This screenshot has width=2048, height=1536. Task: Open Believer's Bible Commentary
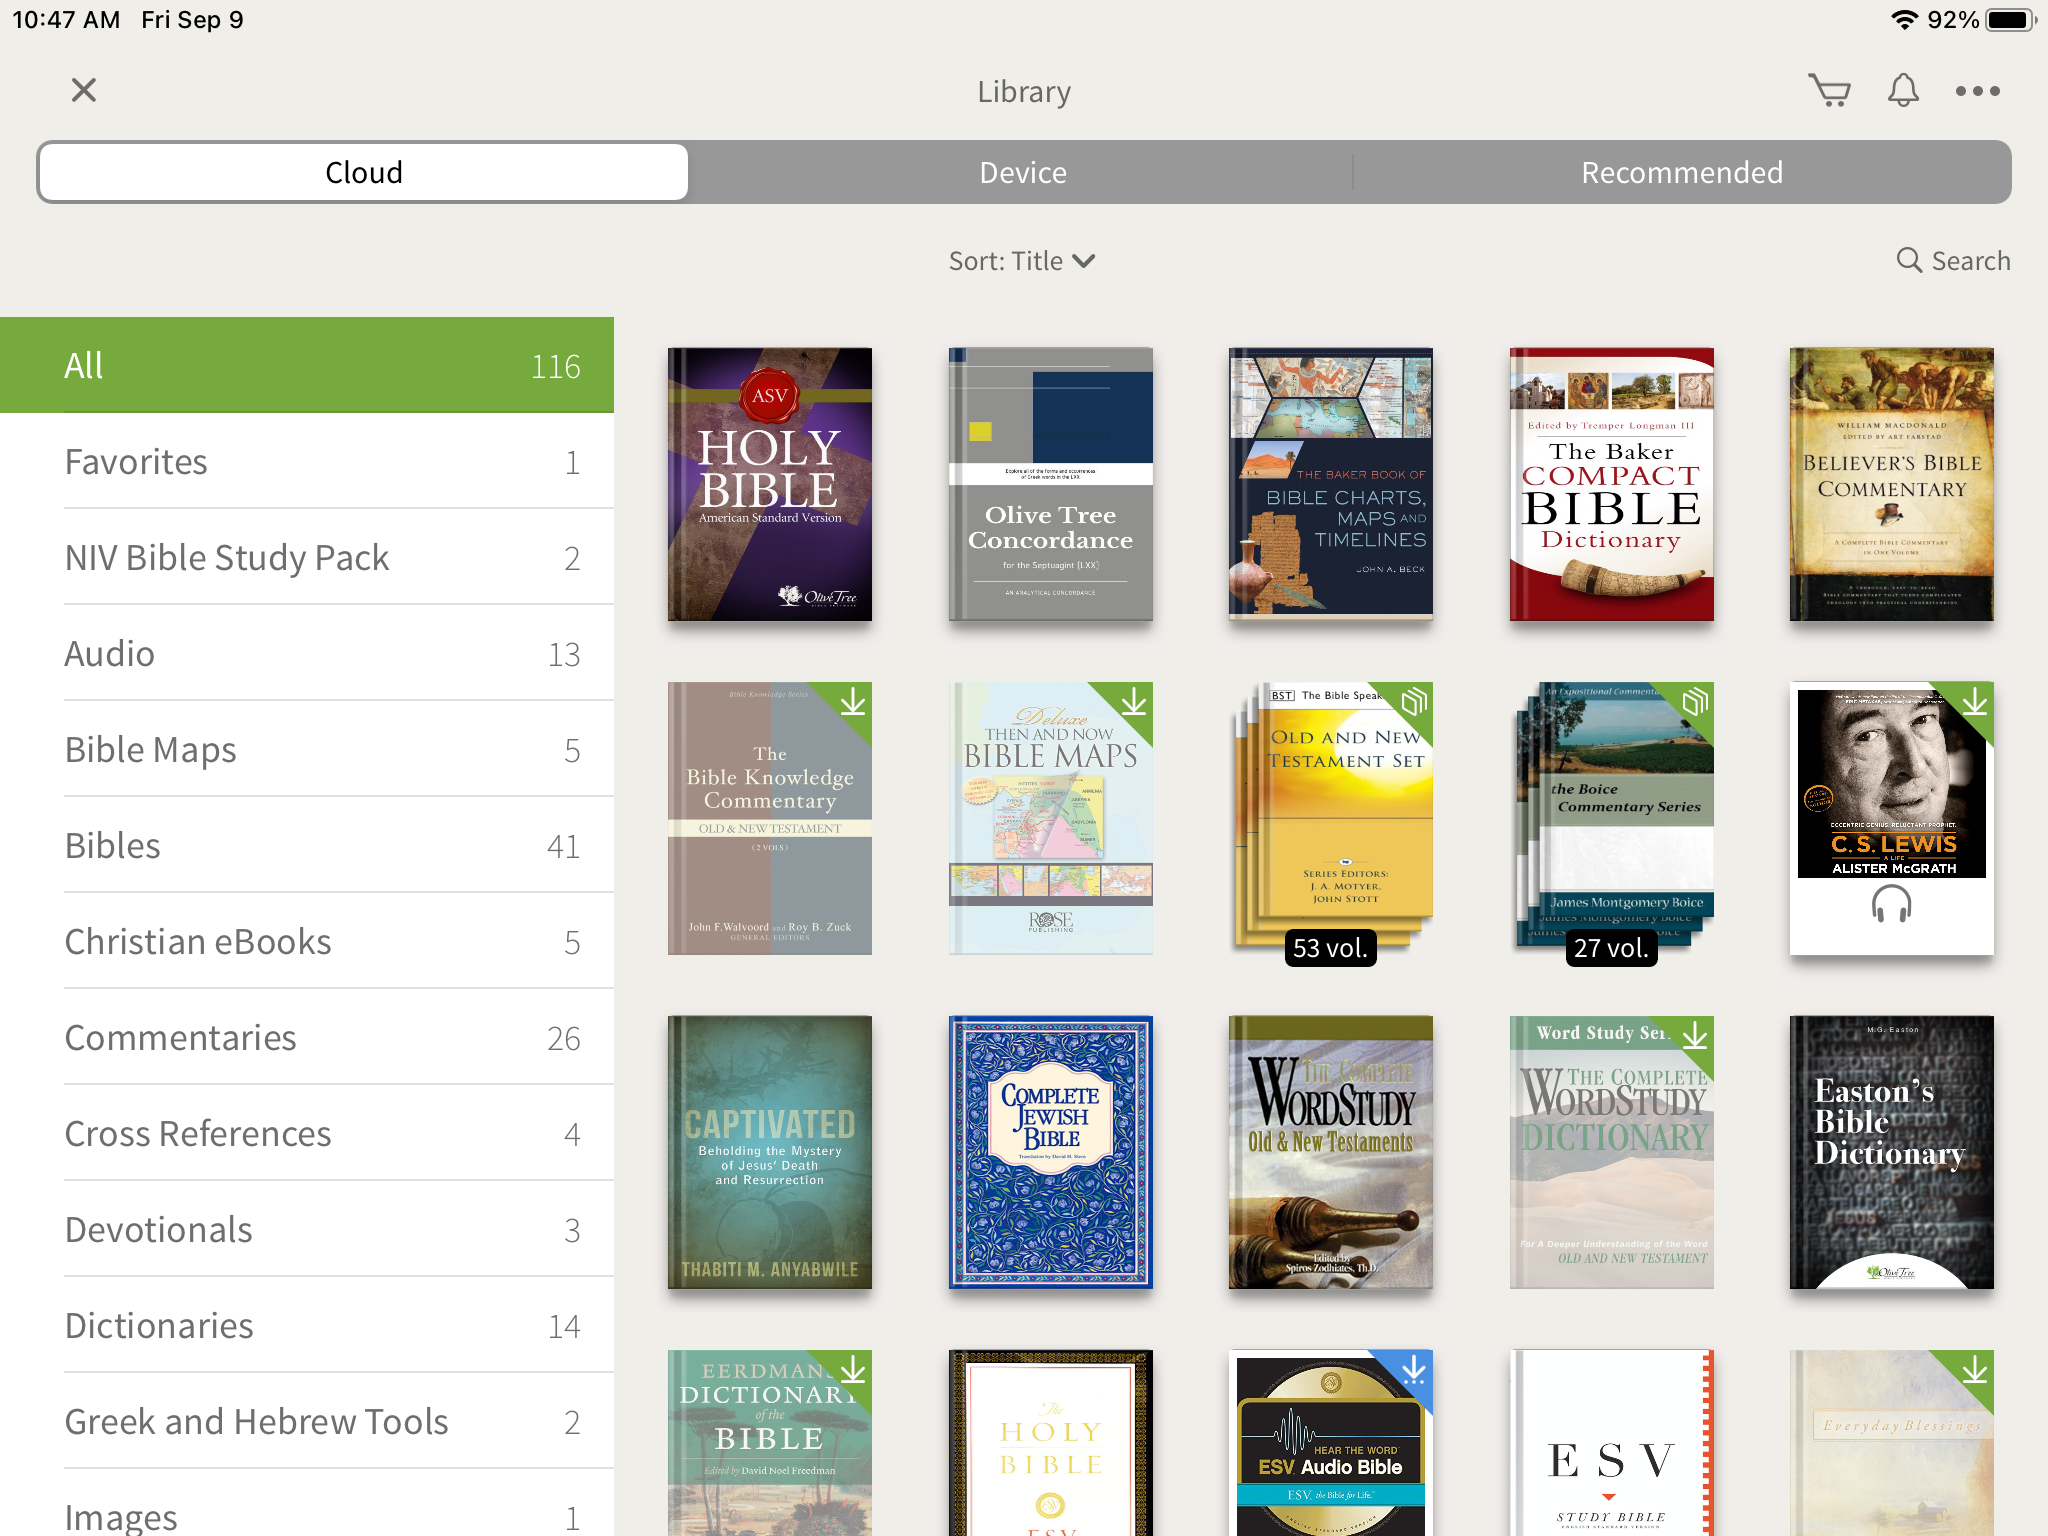click(x=1892, y=484)
